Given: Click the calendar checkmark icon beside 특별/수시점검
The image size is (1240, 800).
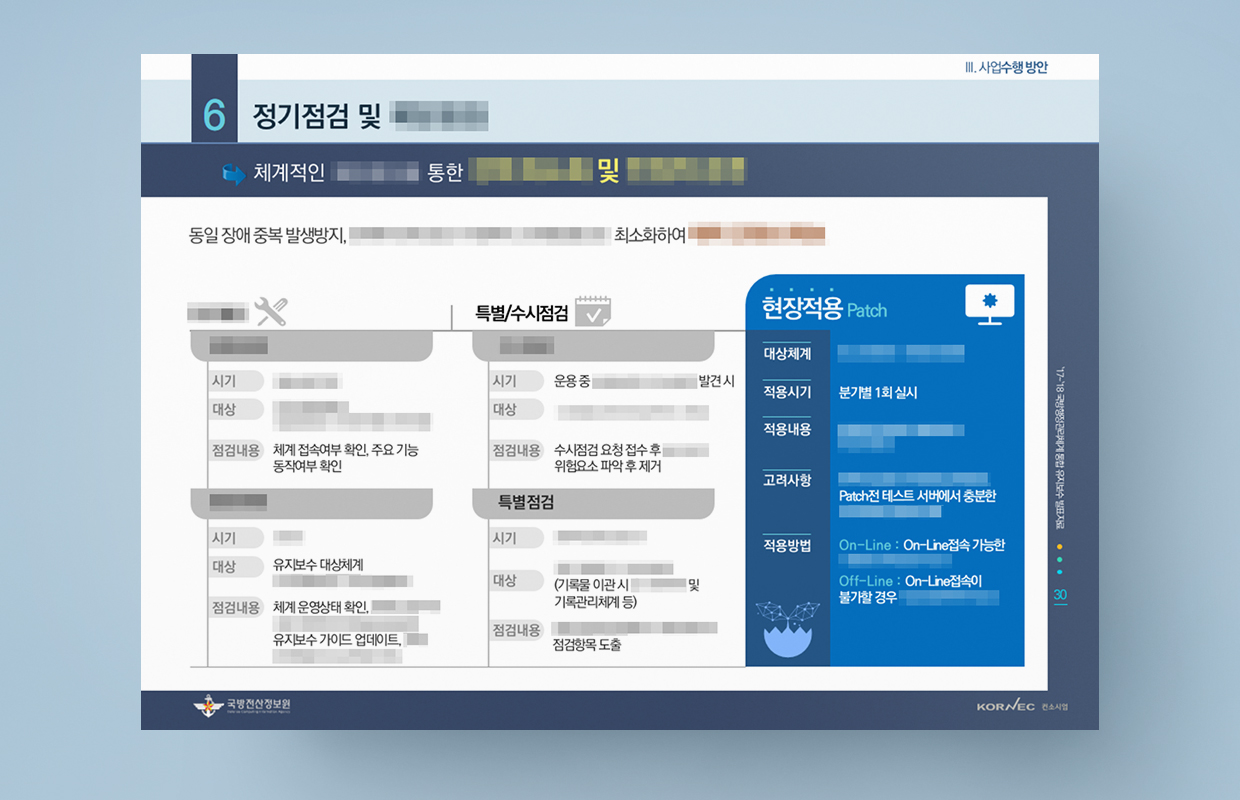Looking at the screenshot, I should [593, 311].
